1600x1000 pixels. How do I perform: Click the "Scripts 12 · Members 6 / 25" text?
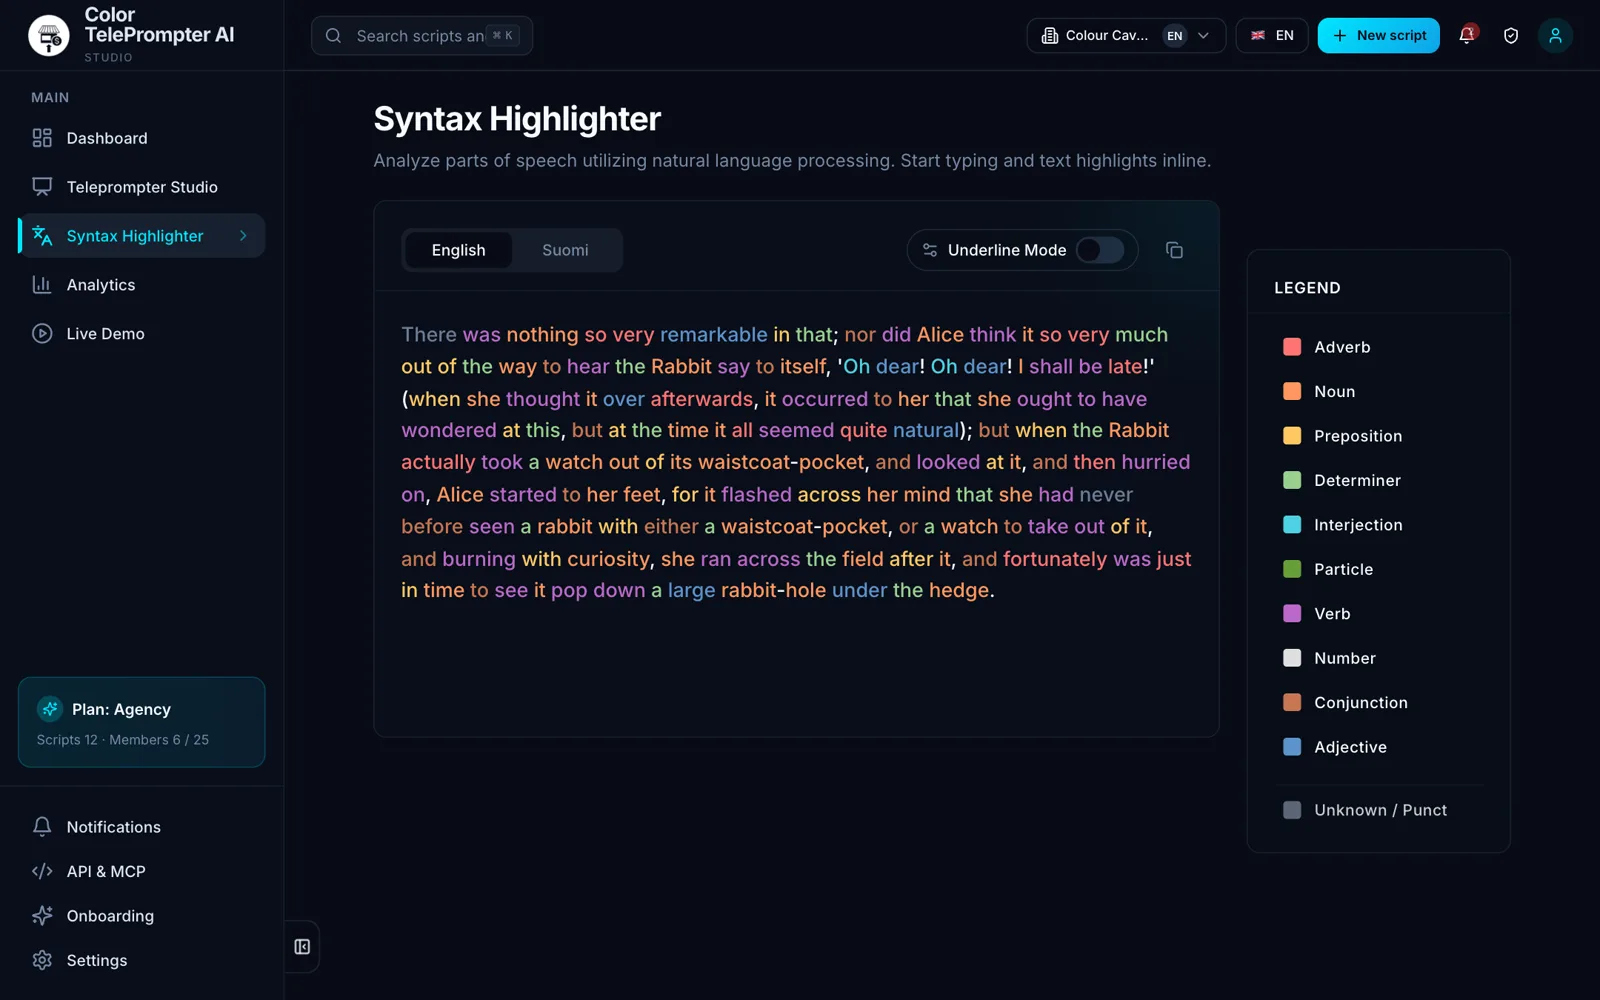tap(123, 740)
